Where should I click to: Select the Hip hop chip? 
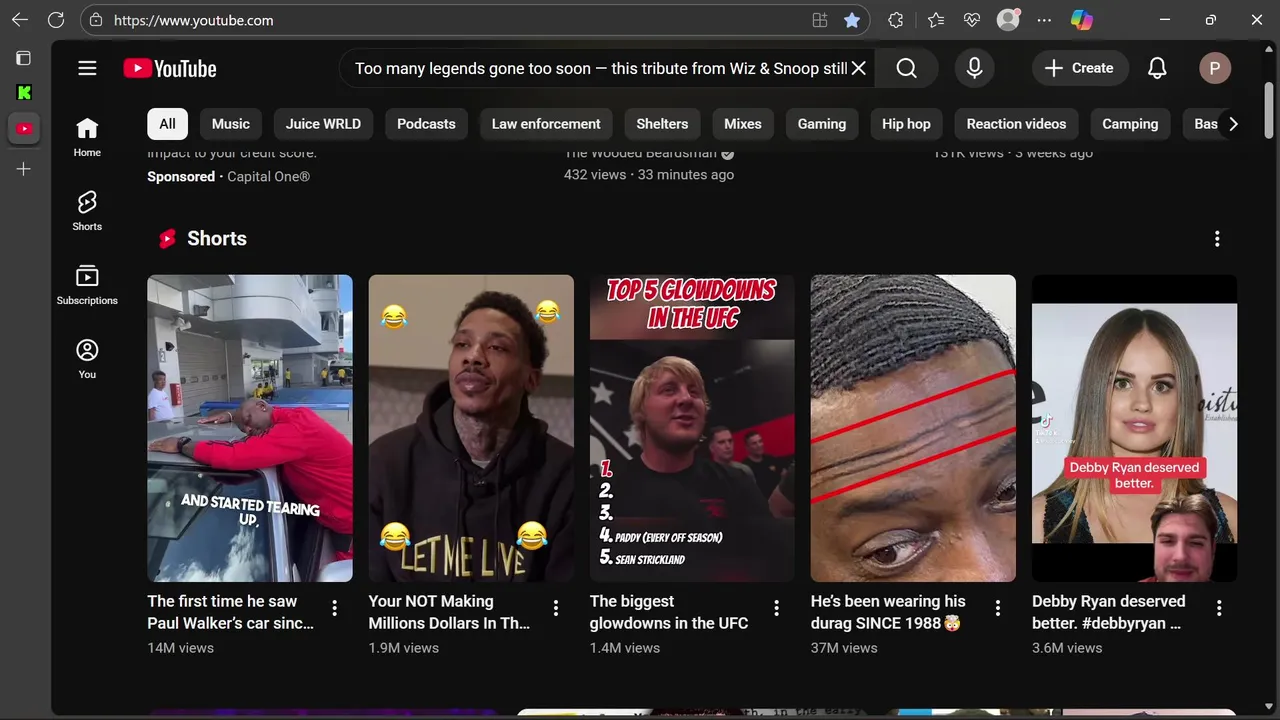click(906, 124)
